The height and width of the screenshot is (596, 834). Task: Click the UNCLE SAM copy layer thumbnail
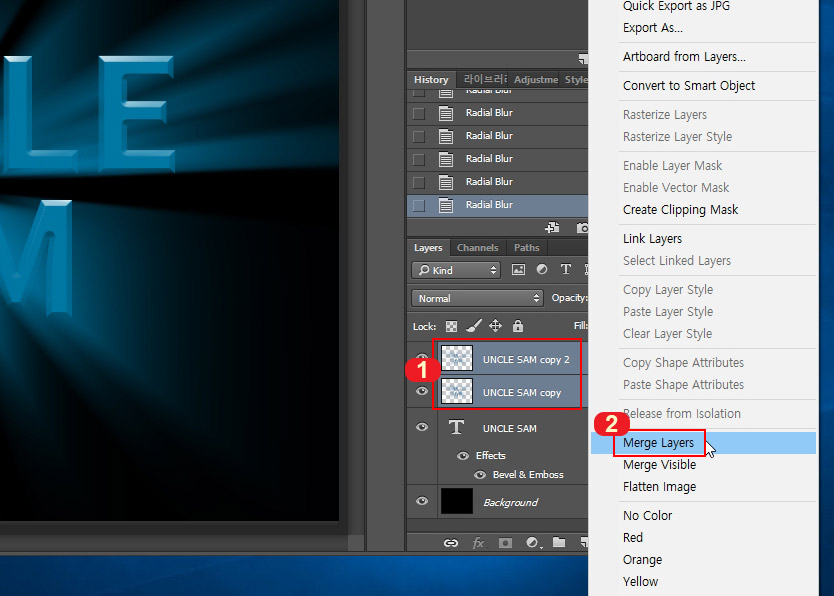457,391
